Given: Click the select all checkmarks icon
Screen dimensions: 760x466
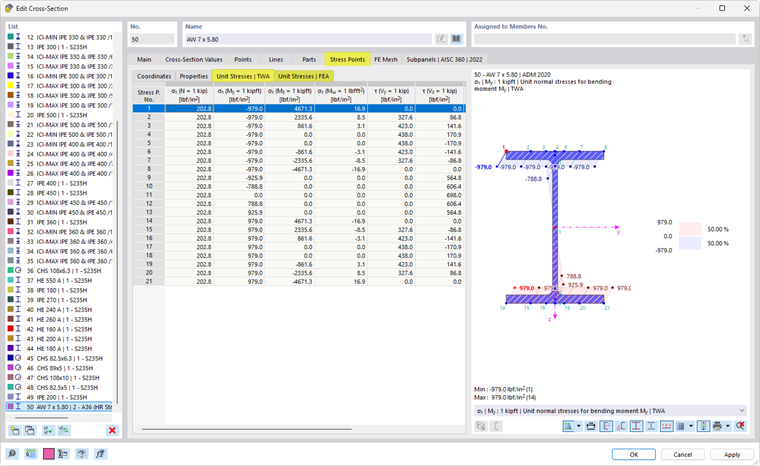Looking at the screenshot, I should pos(48,430).
